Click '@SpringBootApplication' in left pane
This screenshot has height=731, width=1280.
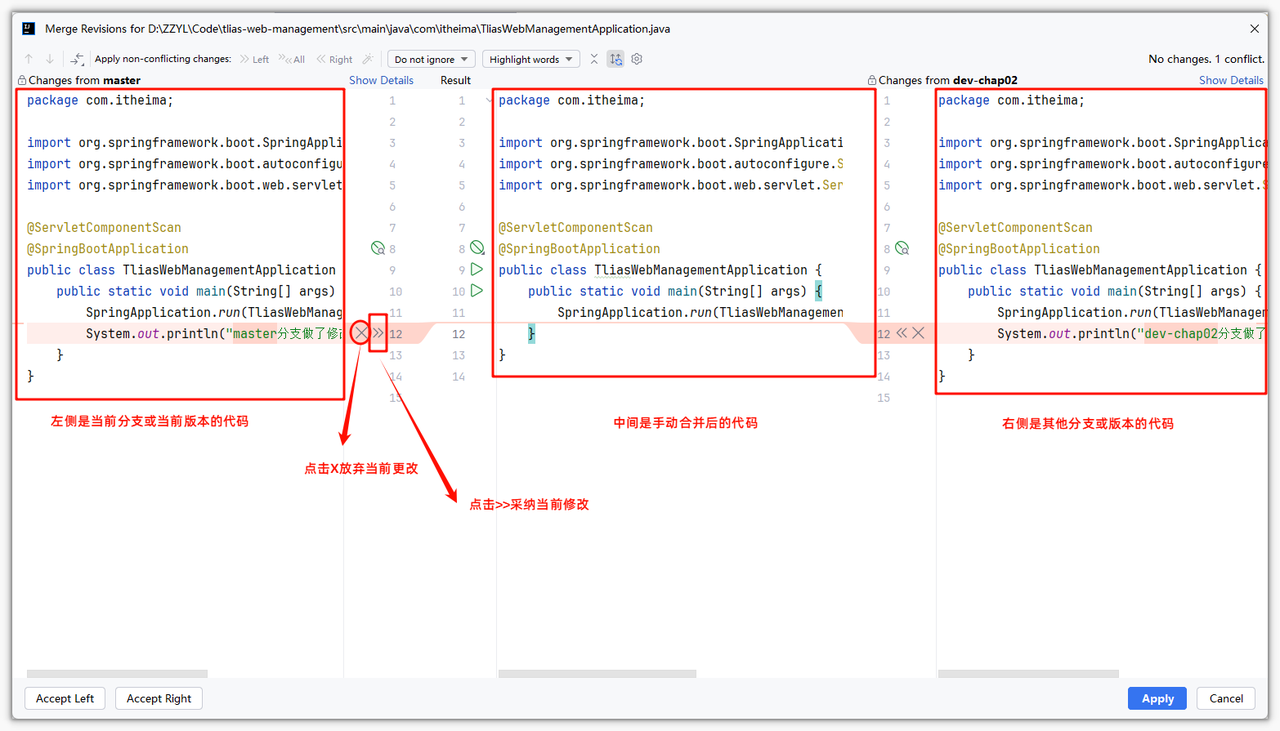pyautogui.click(x=107, y=249)
